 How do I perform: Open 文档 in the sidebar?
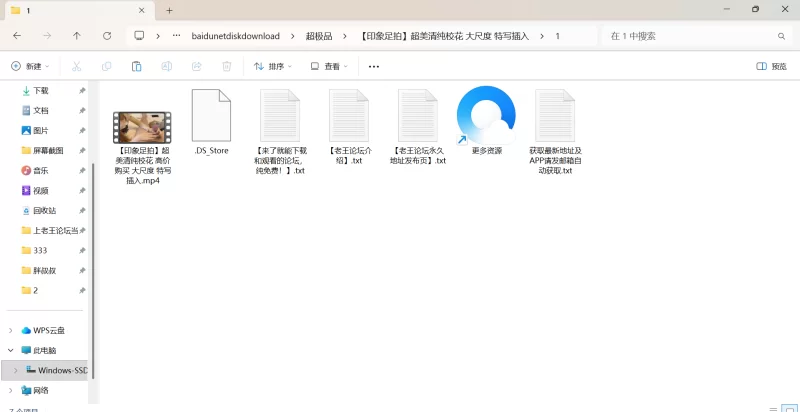point(41,111)
